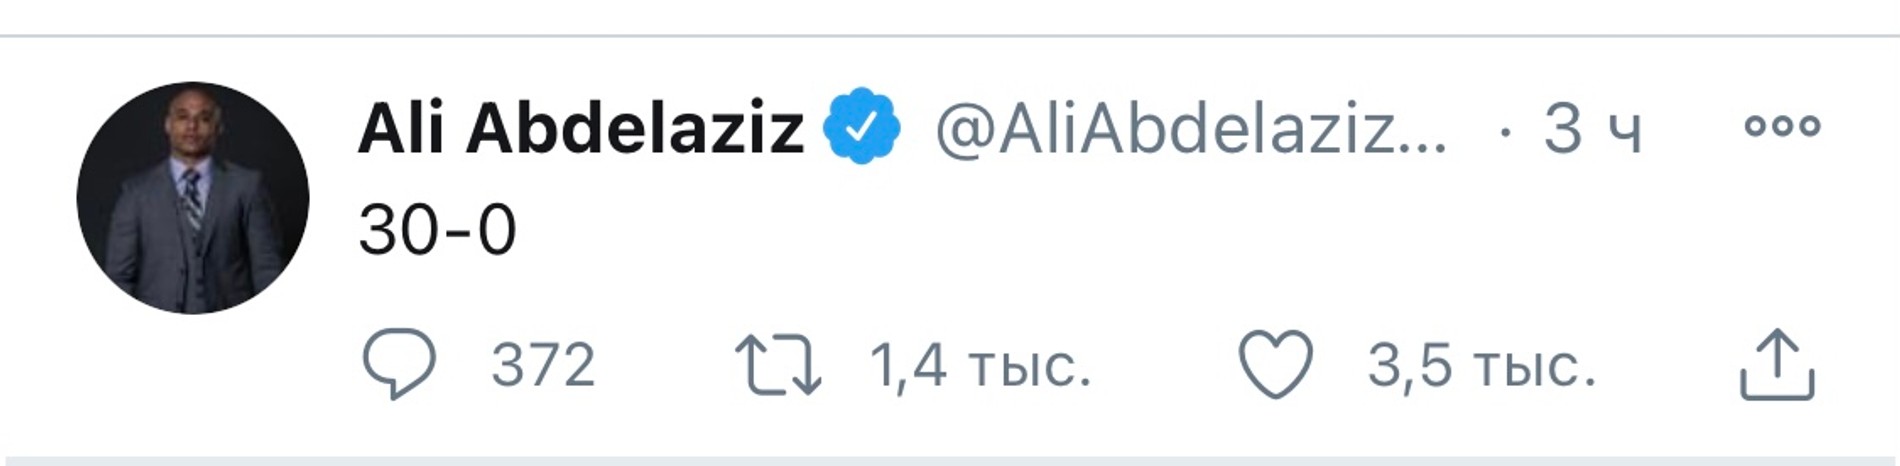Reply to the Ali Abdelaziz tweet
The height and width of the screenshot is (466, 1900).
pyautogui.click(x=398, y=364)
